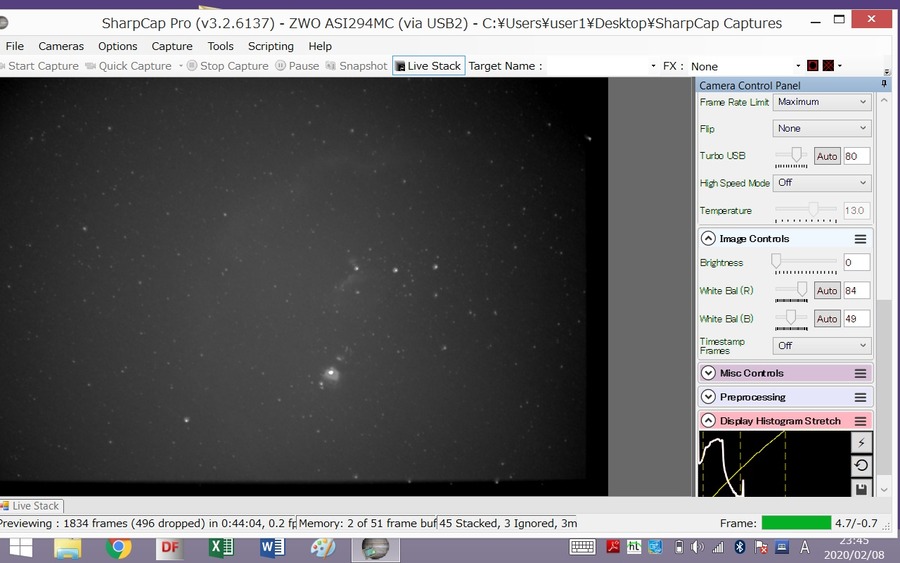Open the Help menu

tap(320, 46)
